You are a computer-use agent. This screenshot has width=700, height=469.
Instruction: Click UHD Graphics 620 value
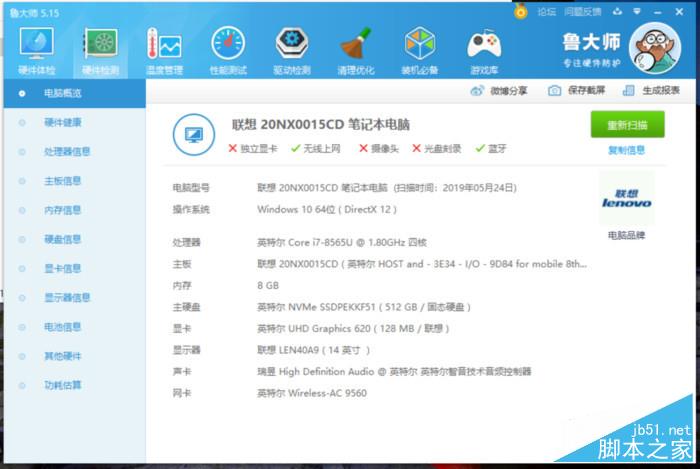[x=353, y=329]
